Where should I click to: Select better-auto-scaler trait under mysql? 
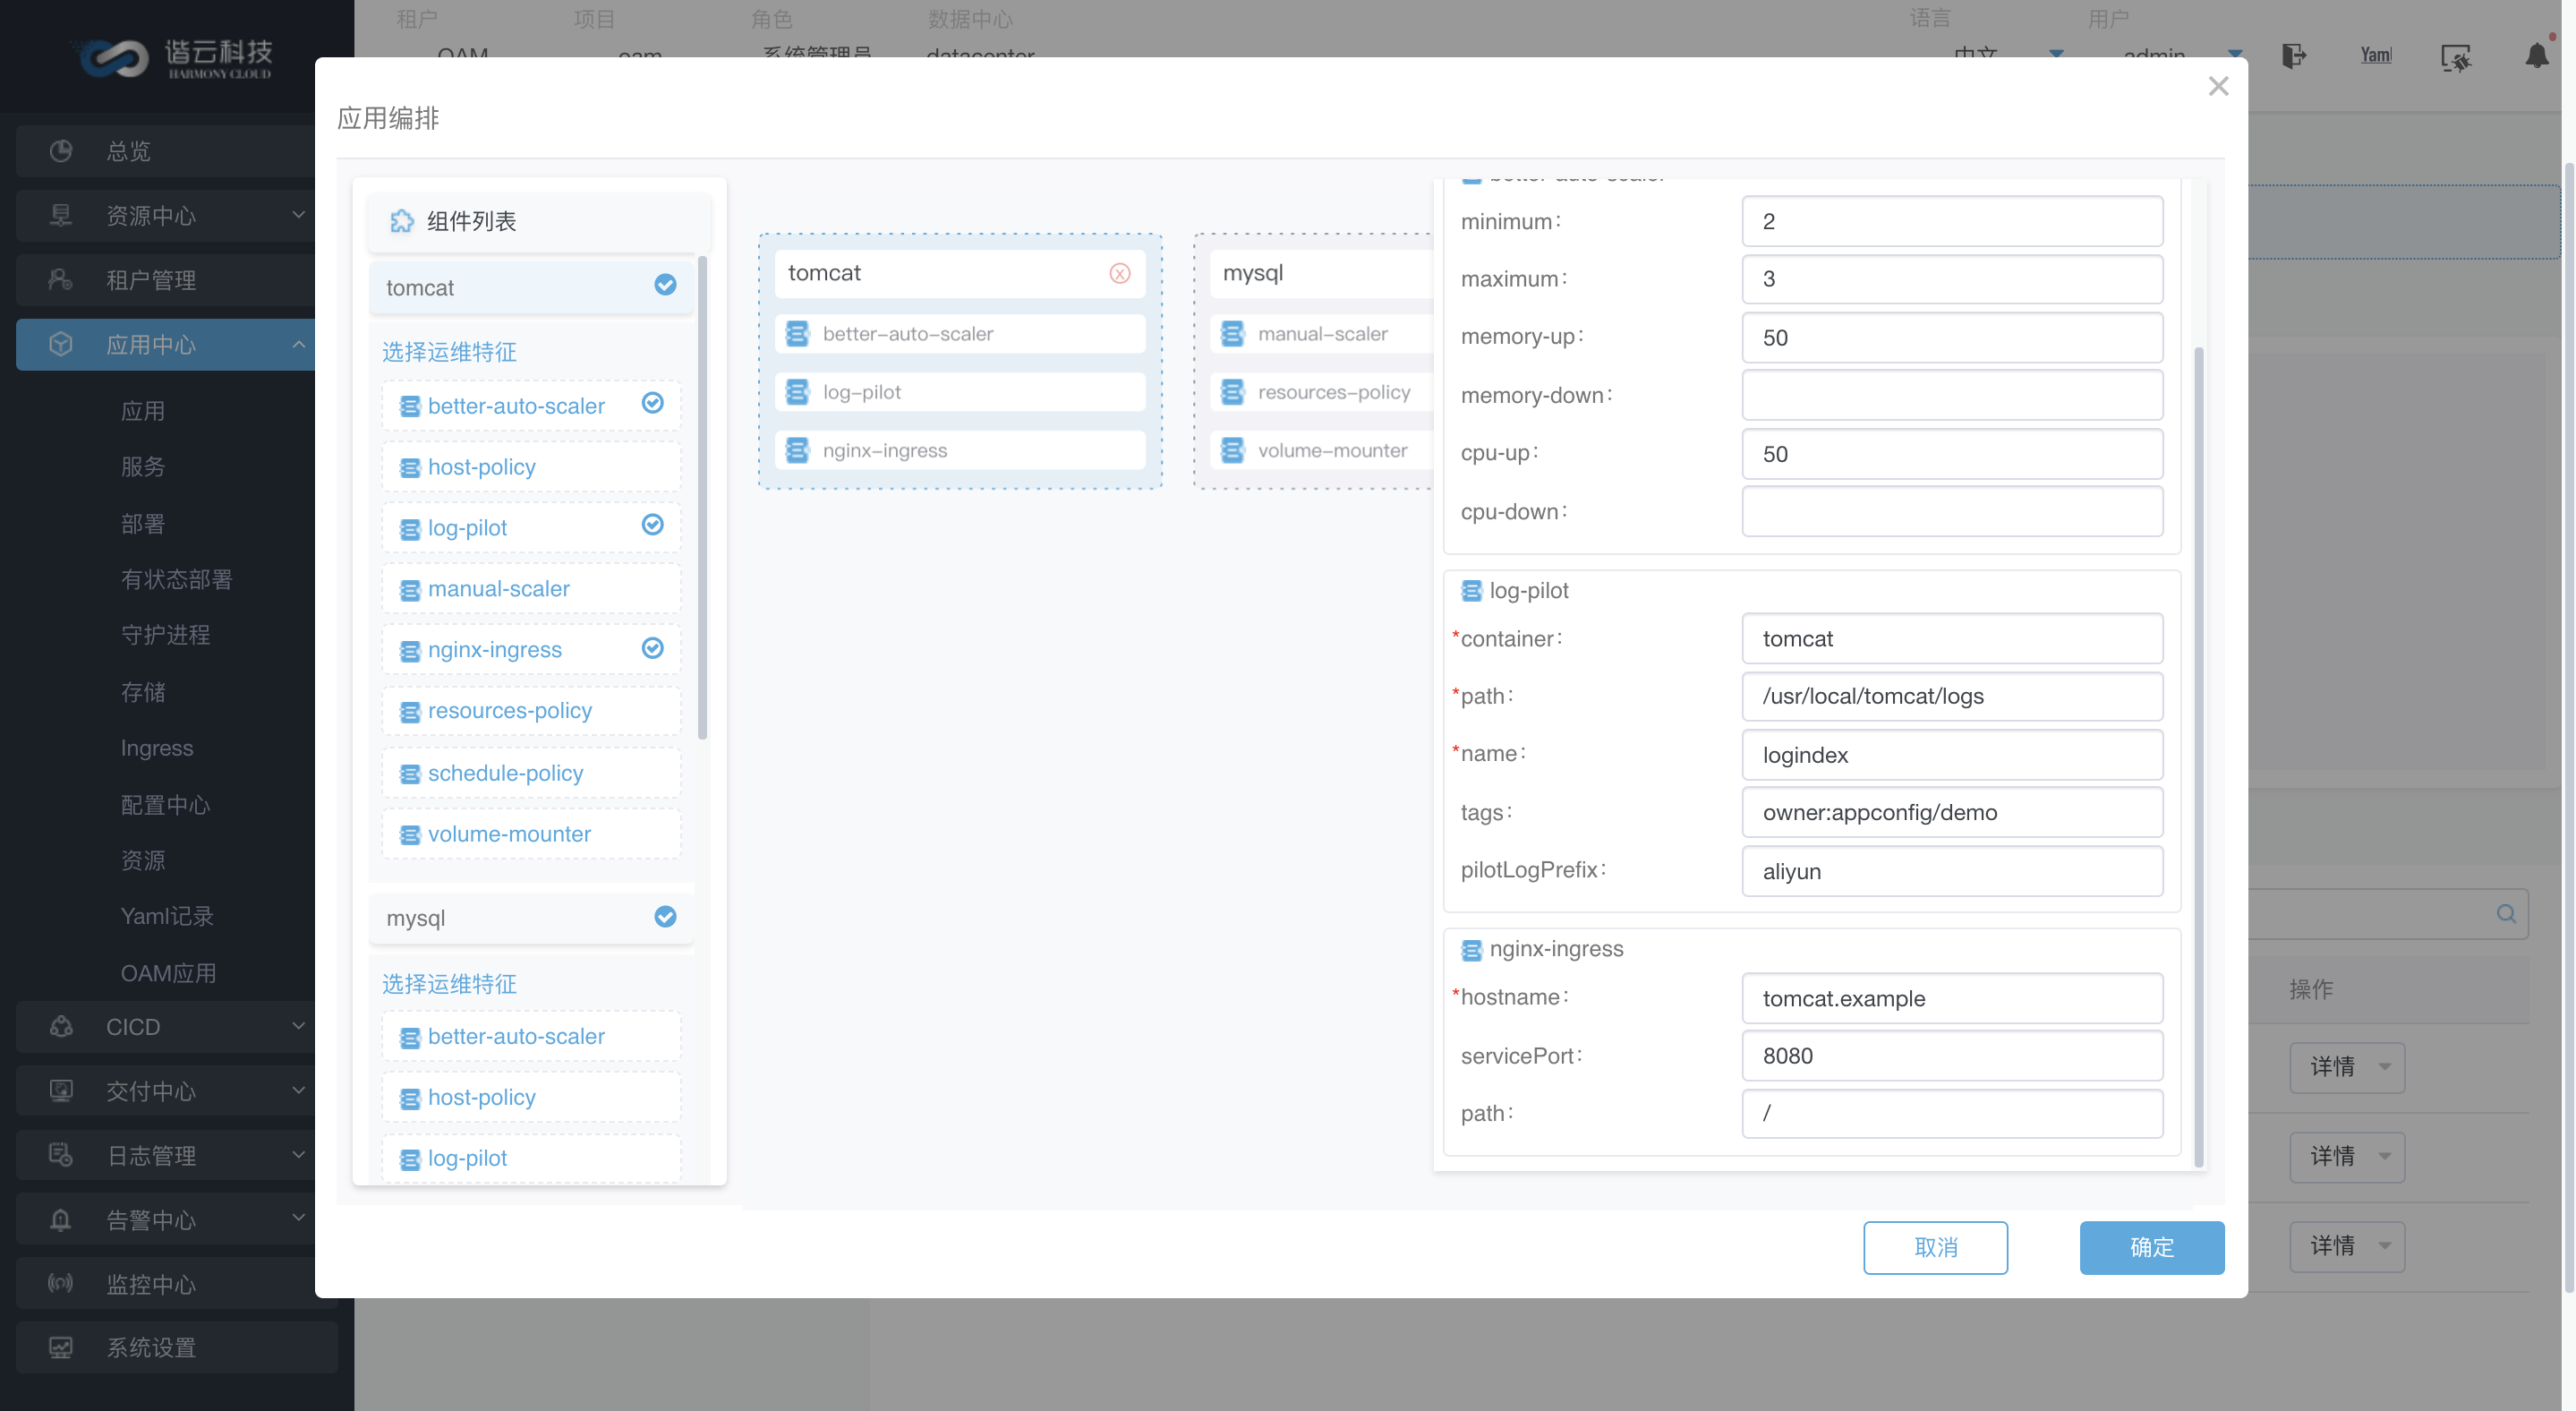(531, 1037)
